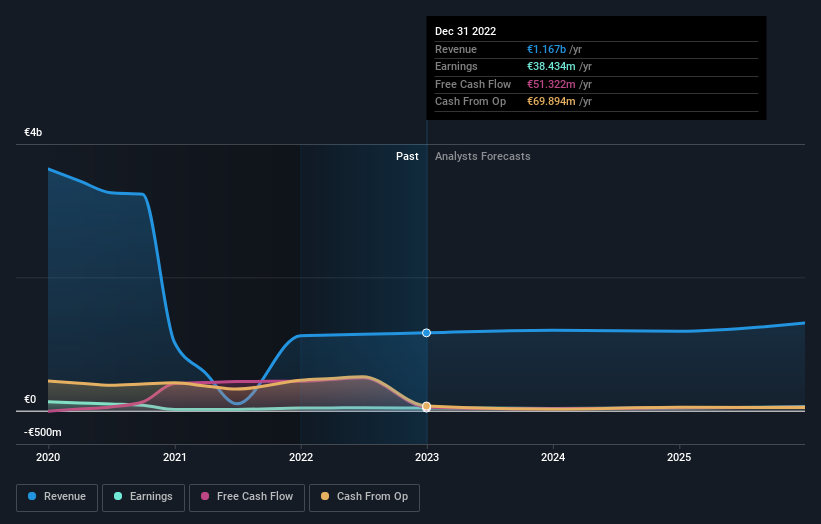This screenshot has width=821, height=524.
Task: Toggle the Revenue legend series
Action: pyautogui.click(x=57, y=497)
